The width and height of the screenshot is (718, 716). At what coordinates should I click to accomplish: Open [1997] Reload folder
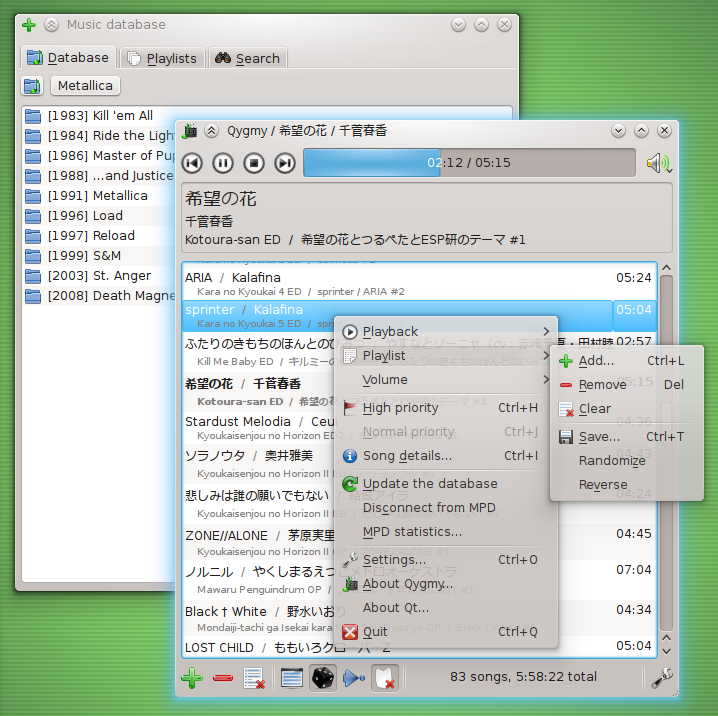coord(100,236)
